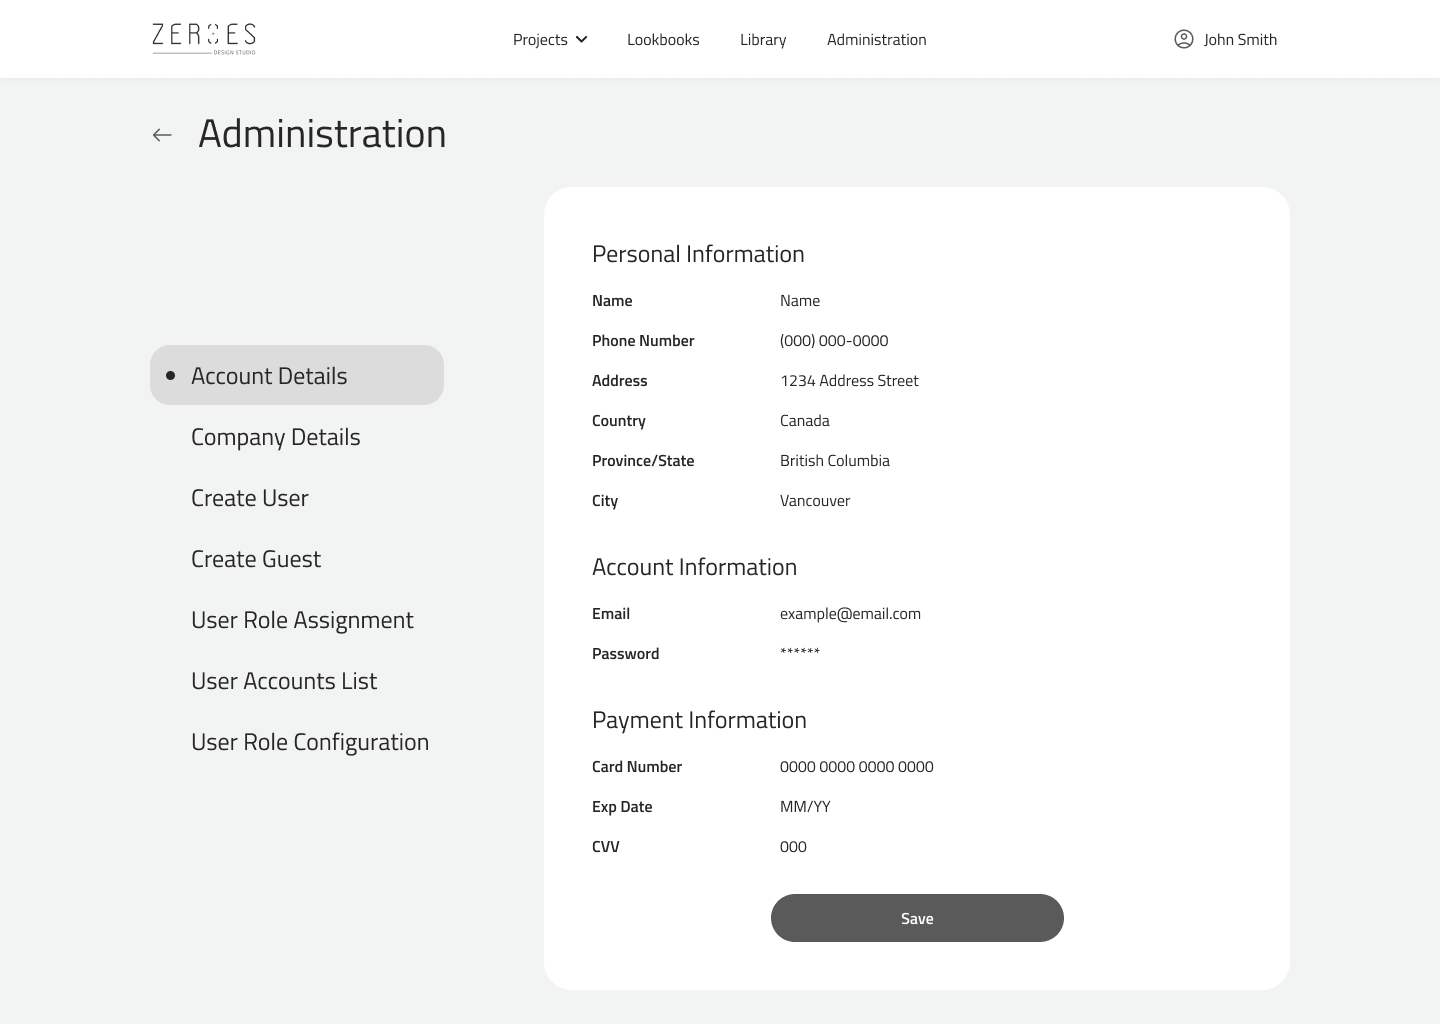The image size is (1440, 1024).
Task: Click the Administration page title
Action: [x=322, y=134]
